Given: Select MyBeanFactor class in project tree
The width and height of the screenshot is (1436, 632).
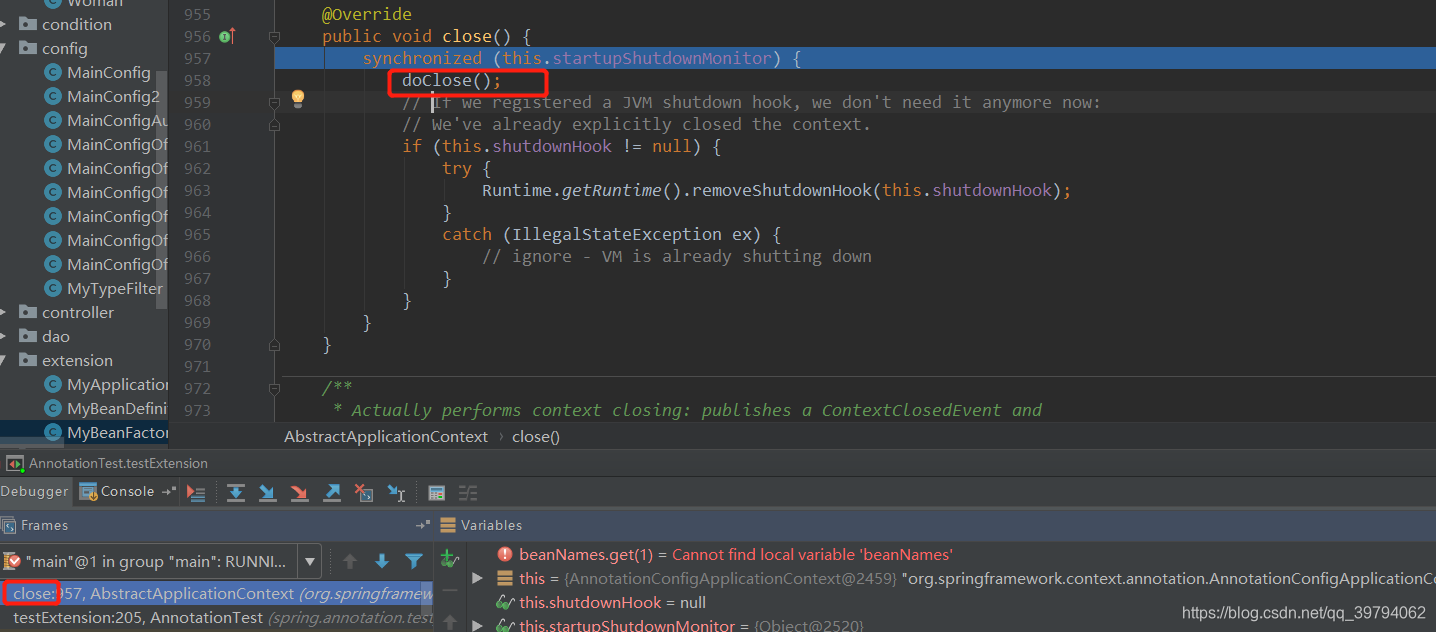Looking at the screenshot, I should [118, 432].
